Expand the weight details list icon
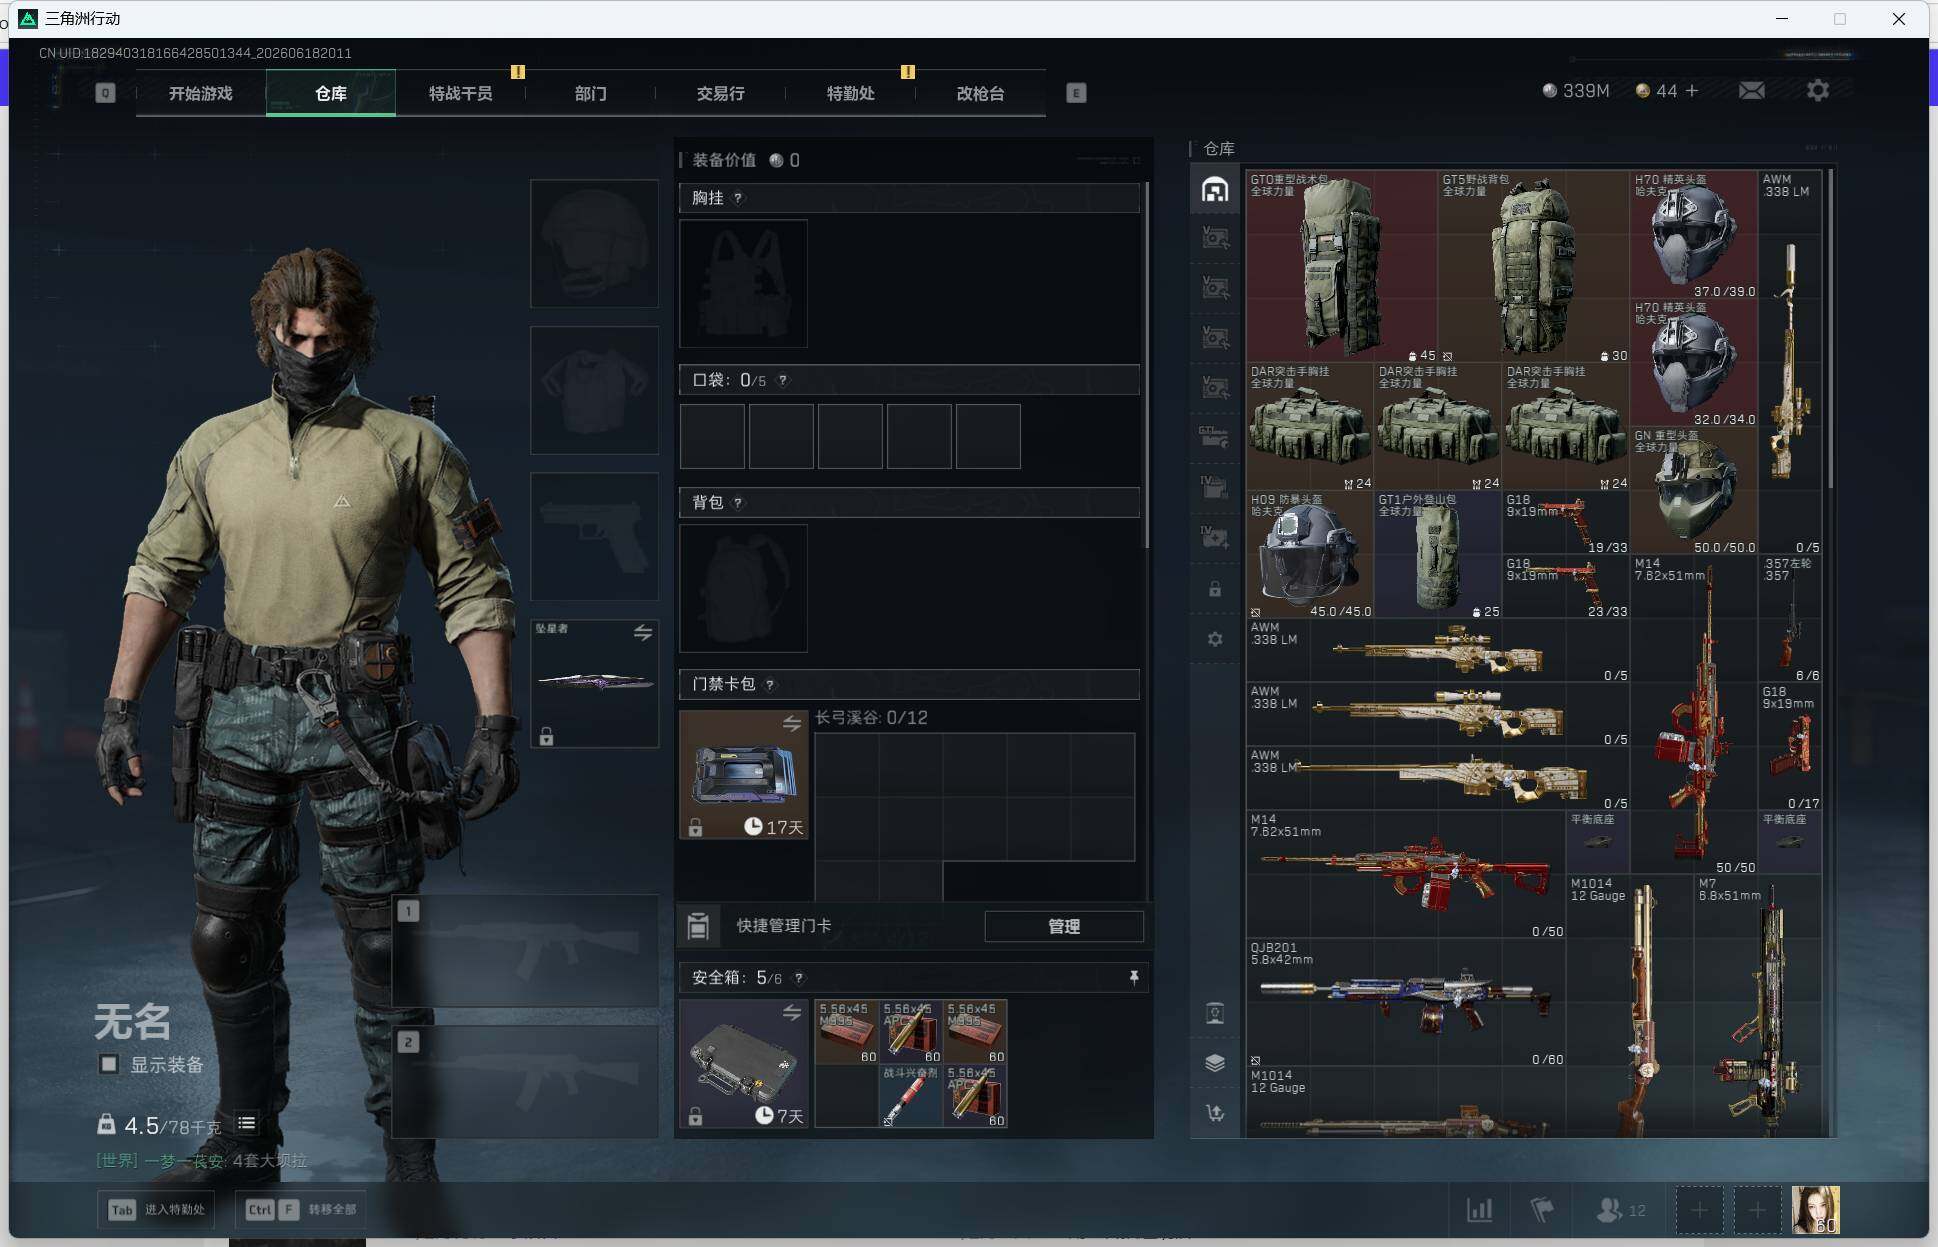The width and height of the screenshot is (1938, 1247). [x=246, y=1124]
